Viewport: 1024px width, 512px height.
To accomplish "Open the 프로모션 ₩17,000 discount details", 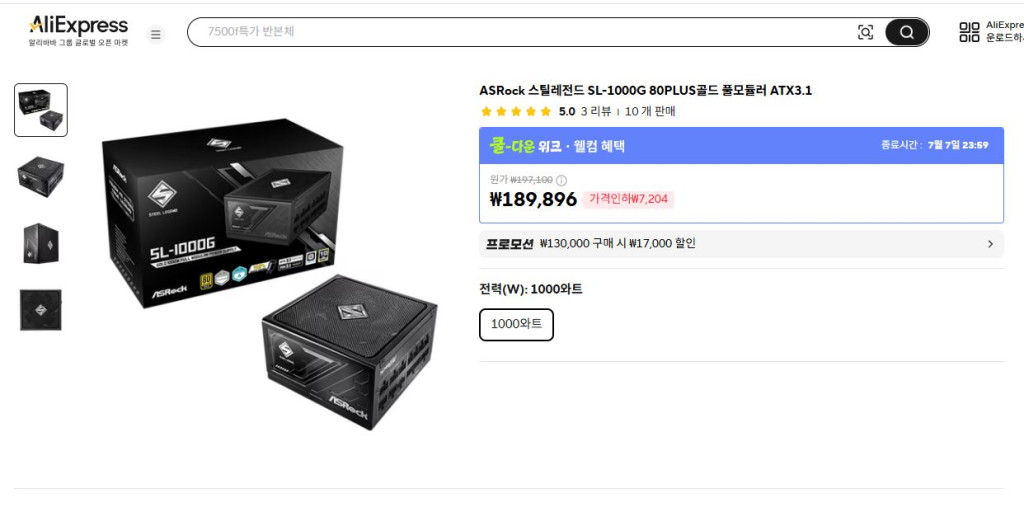I will 741,244.
